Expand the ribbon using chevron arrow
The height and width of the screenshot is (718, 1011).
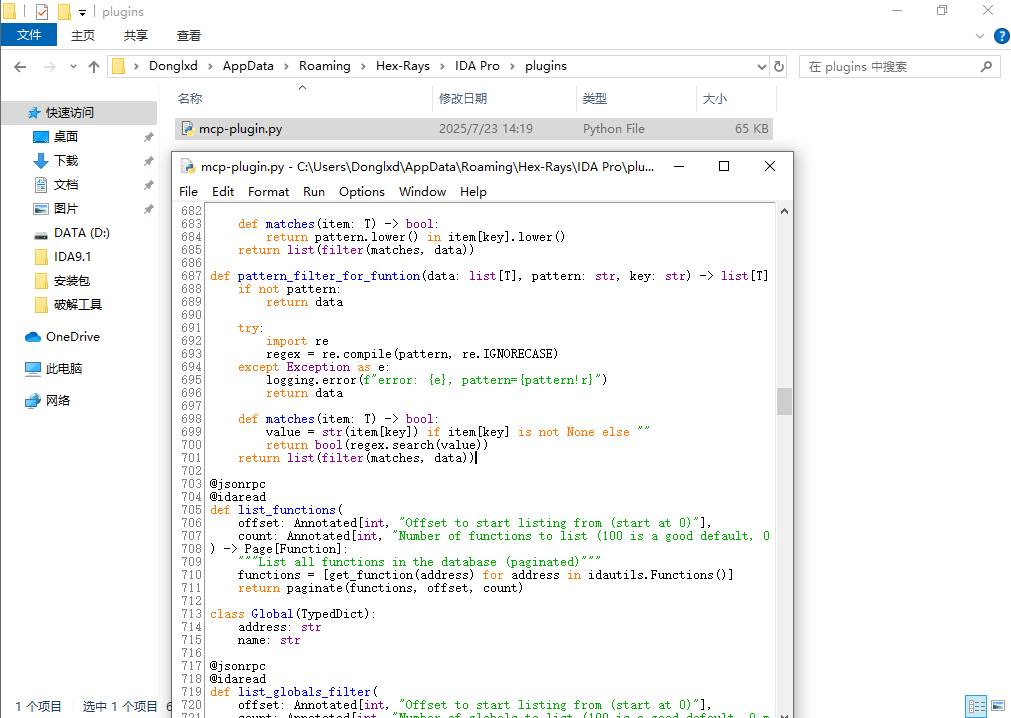pyautogui.click(x=980, y=36)
